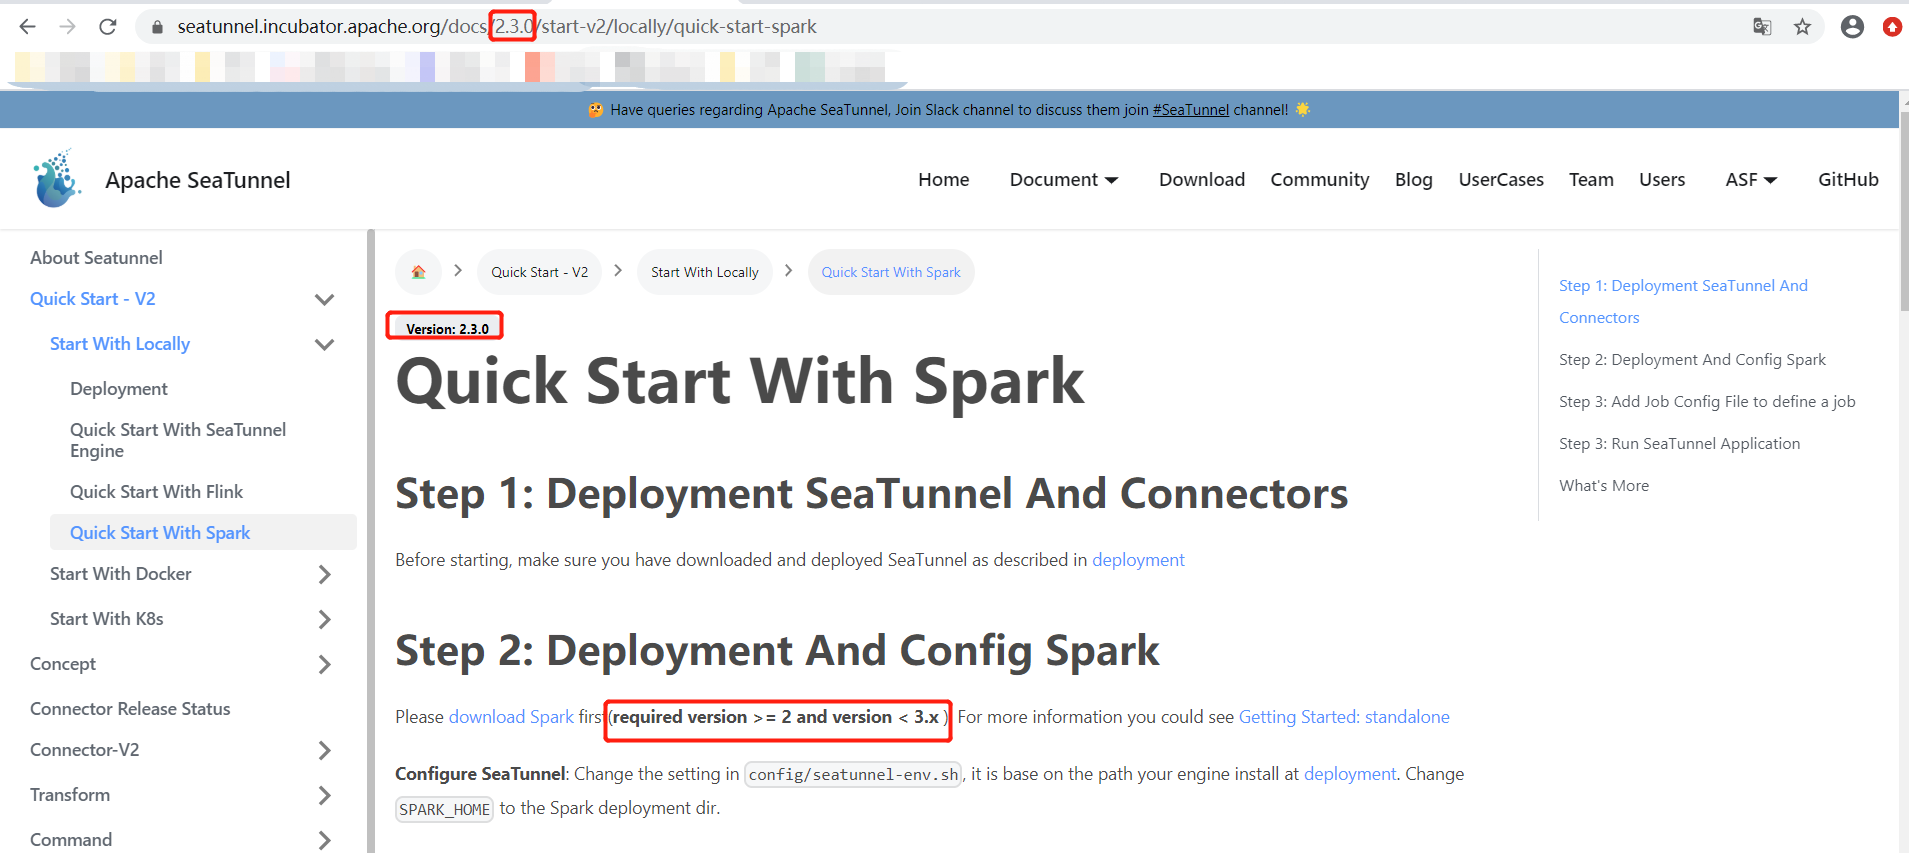This screenshot has width=1909, height=853.
Task: Open Quick Start With Flink page
Action: click(157, 491)
